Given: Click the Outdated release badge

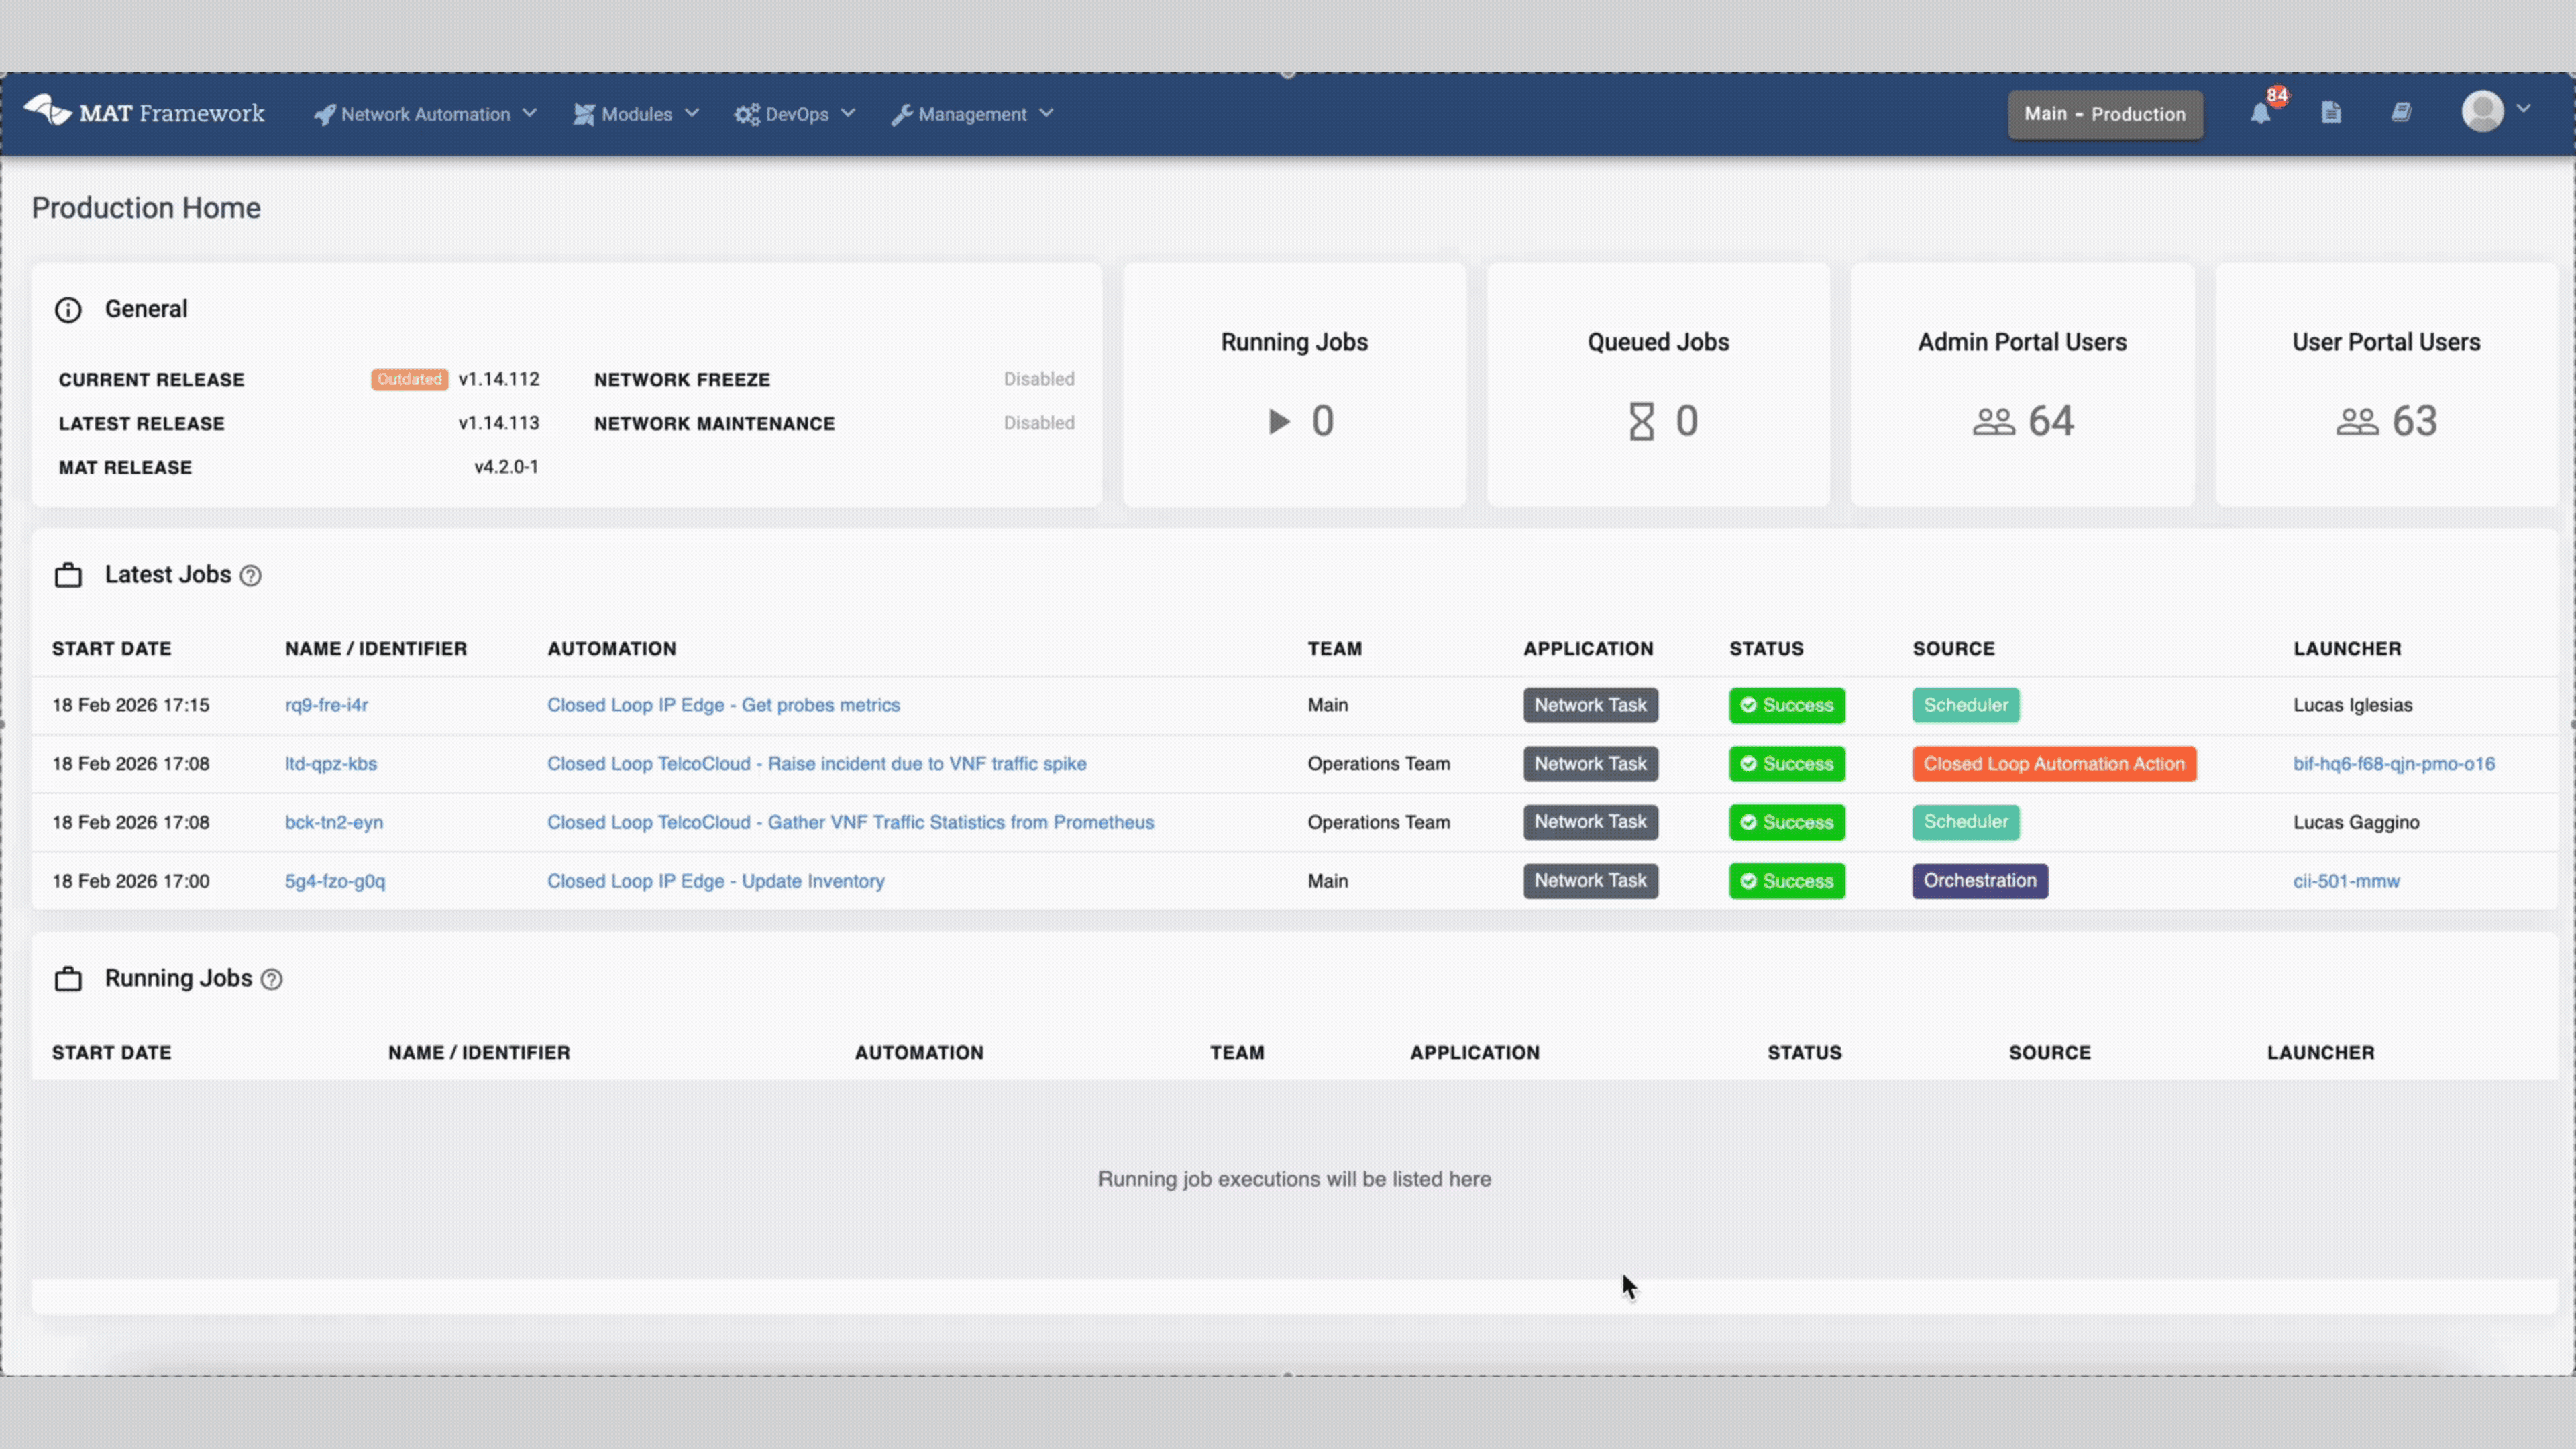Looking at the screenshot, I should [x=409, y=379].
